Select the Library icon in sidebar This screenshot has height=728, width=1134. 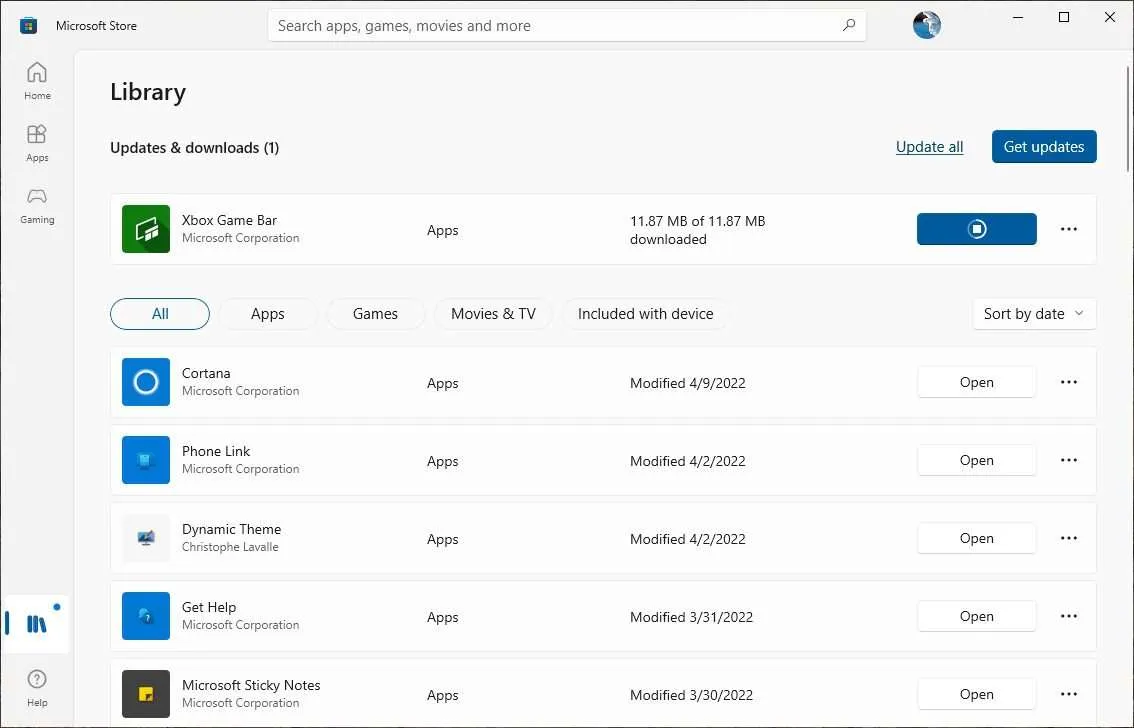coord(36,623)
